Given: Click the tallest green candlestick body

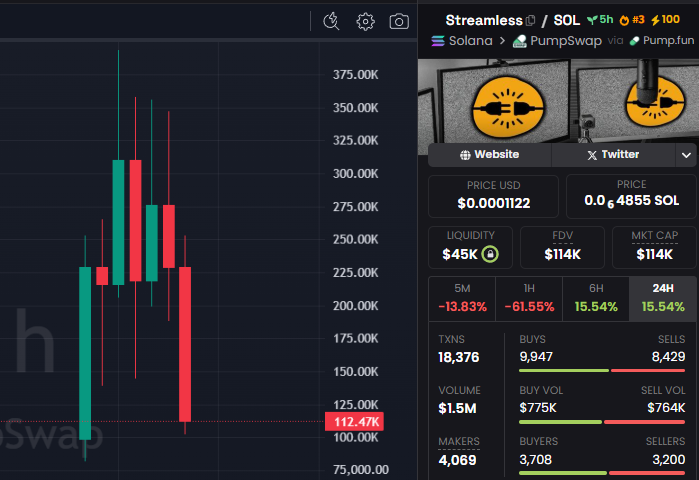Looking at the screenshot, I should [x=85, y=353].
